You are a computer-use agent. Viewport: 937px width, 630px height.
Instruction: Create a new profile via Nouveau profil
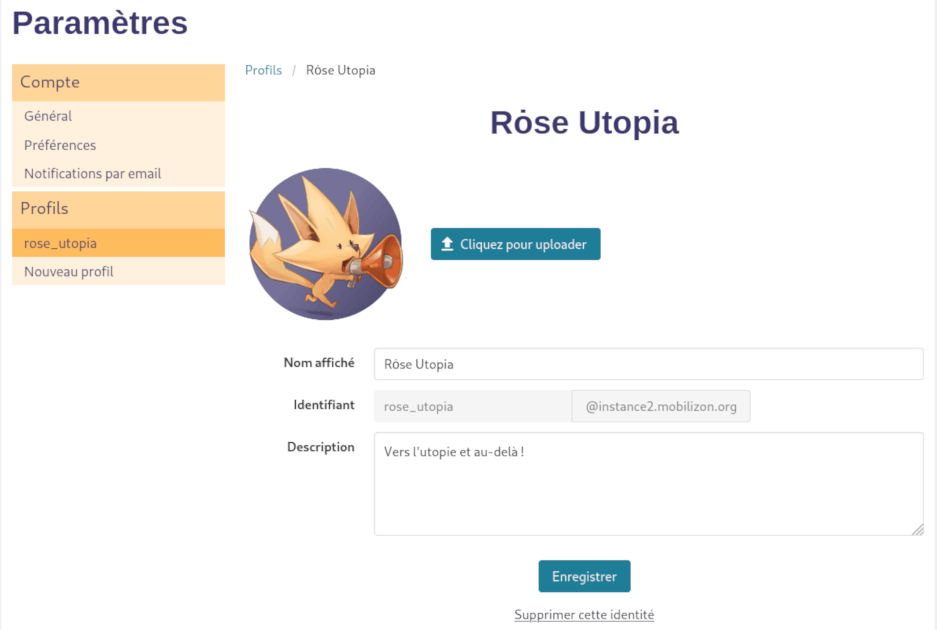point(69,271)
